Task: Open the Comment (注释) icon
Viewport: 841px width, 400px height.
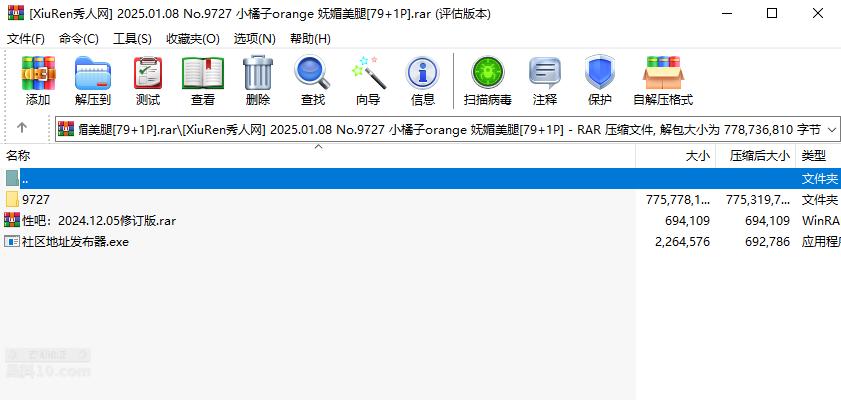Action: point(545,73)
